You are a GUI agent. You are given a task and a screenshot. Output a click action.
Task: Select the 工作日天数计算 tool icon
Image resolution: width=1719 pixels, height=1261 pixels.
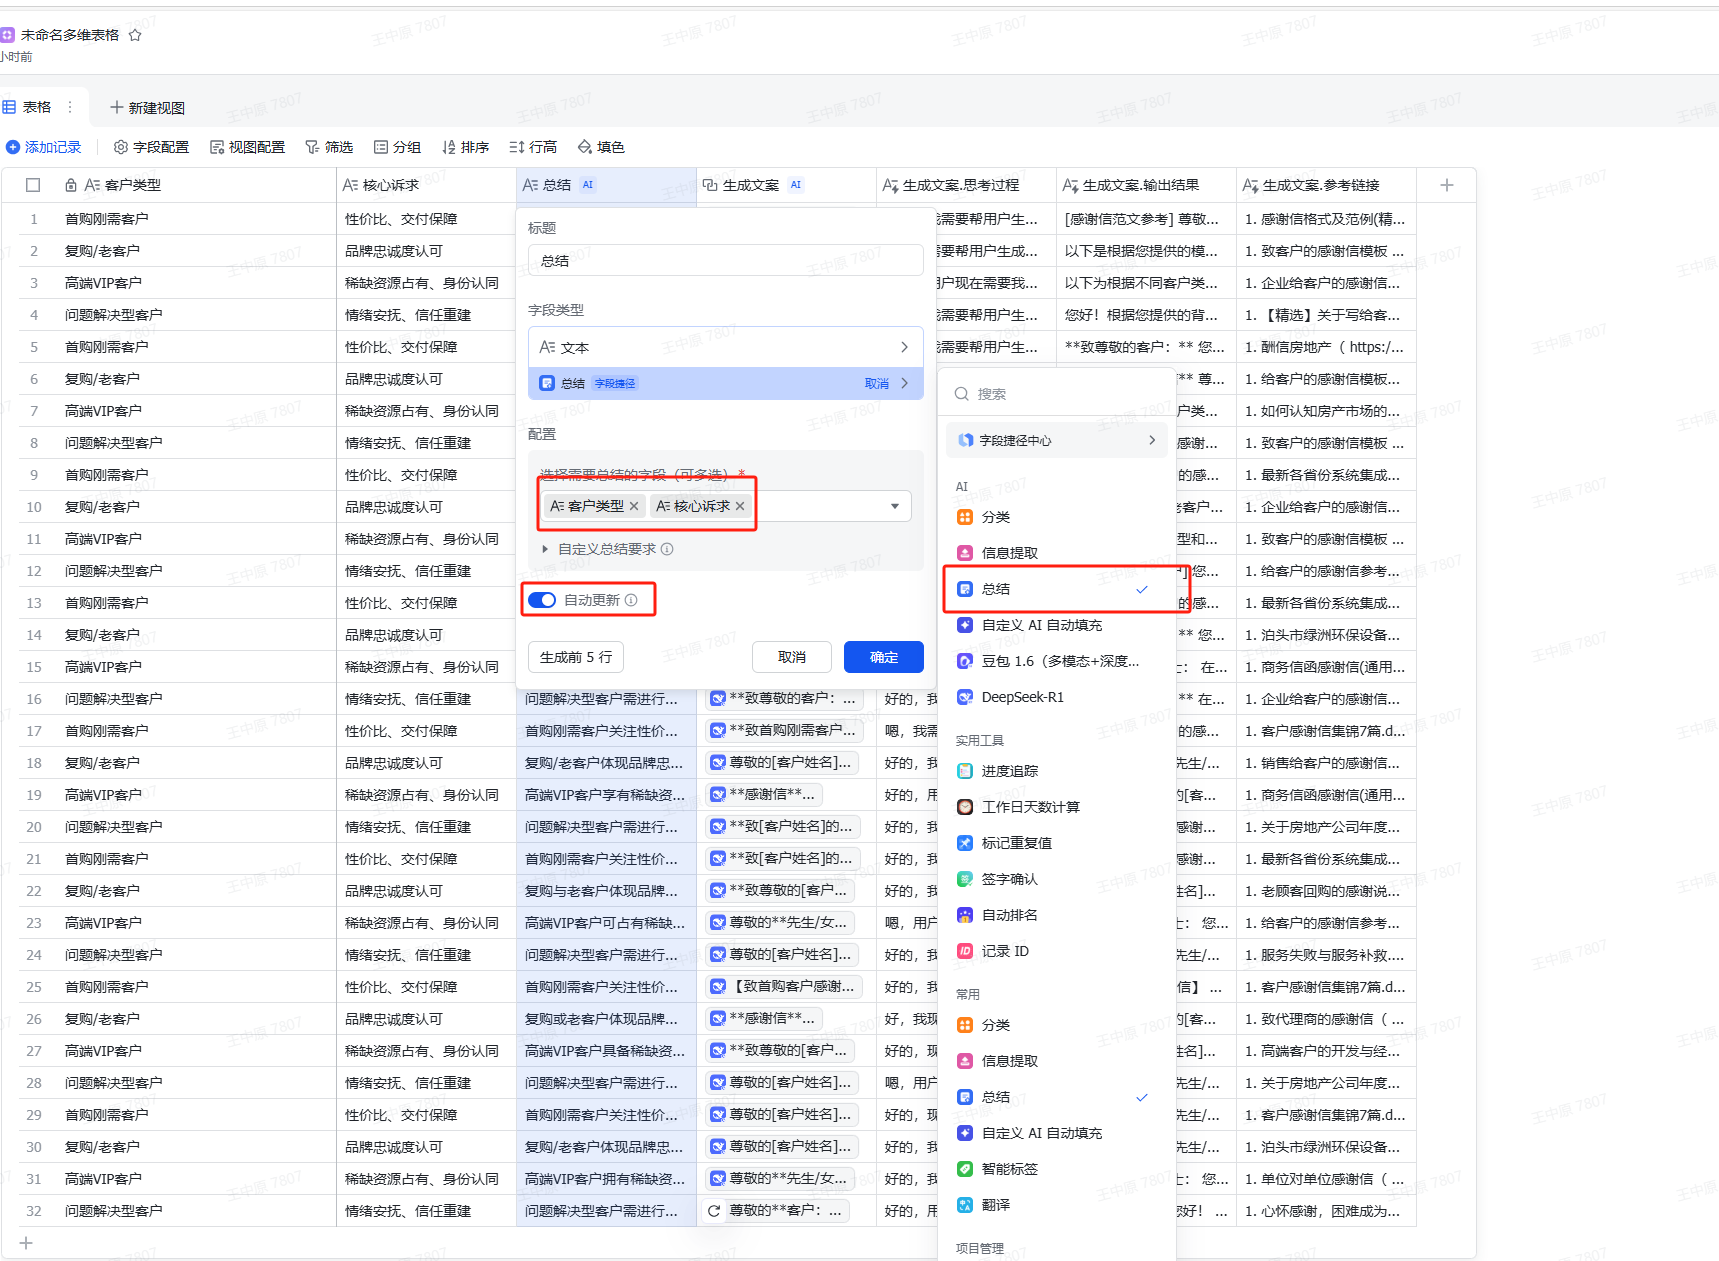point(965,807)
